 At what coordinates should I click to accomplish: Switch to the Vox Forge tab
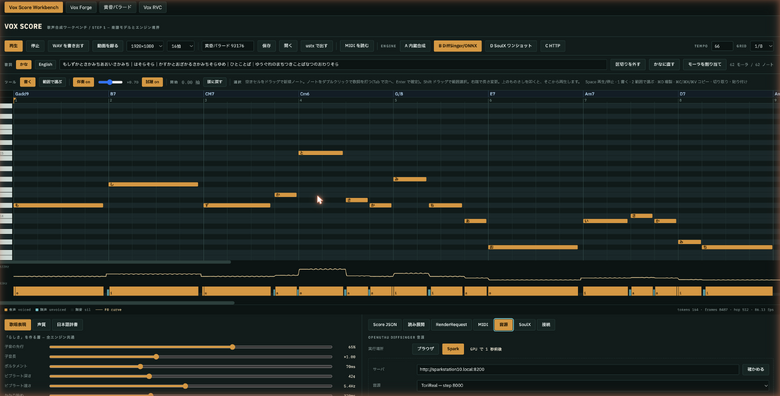pos(81,7)
